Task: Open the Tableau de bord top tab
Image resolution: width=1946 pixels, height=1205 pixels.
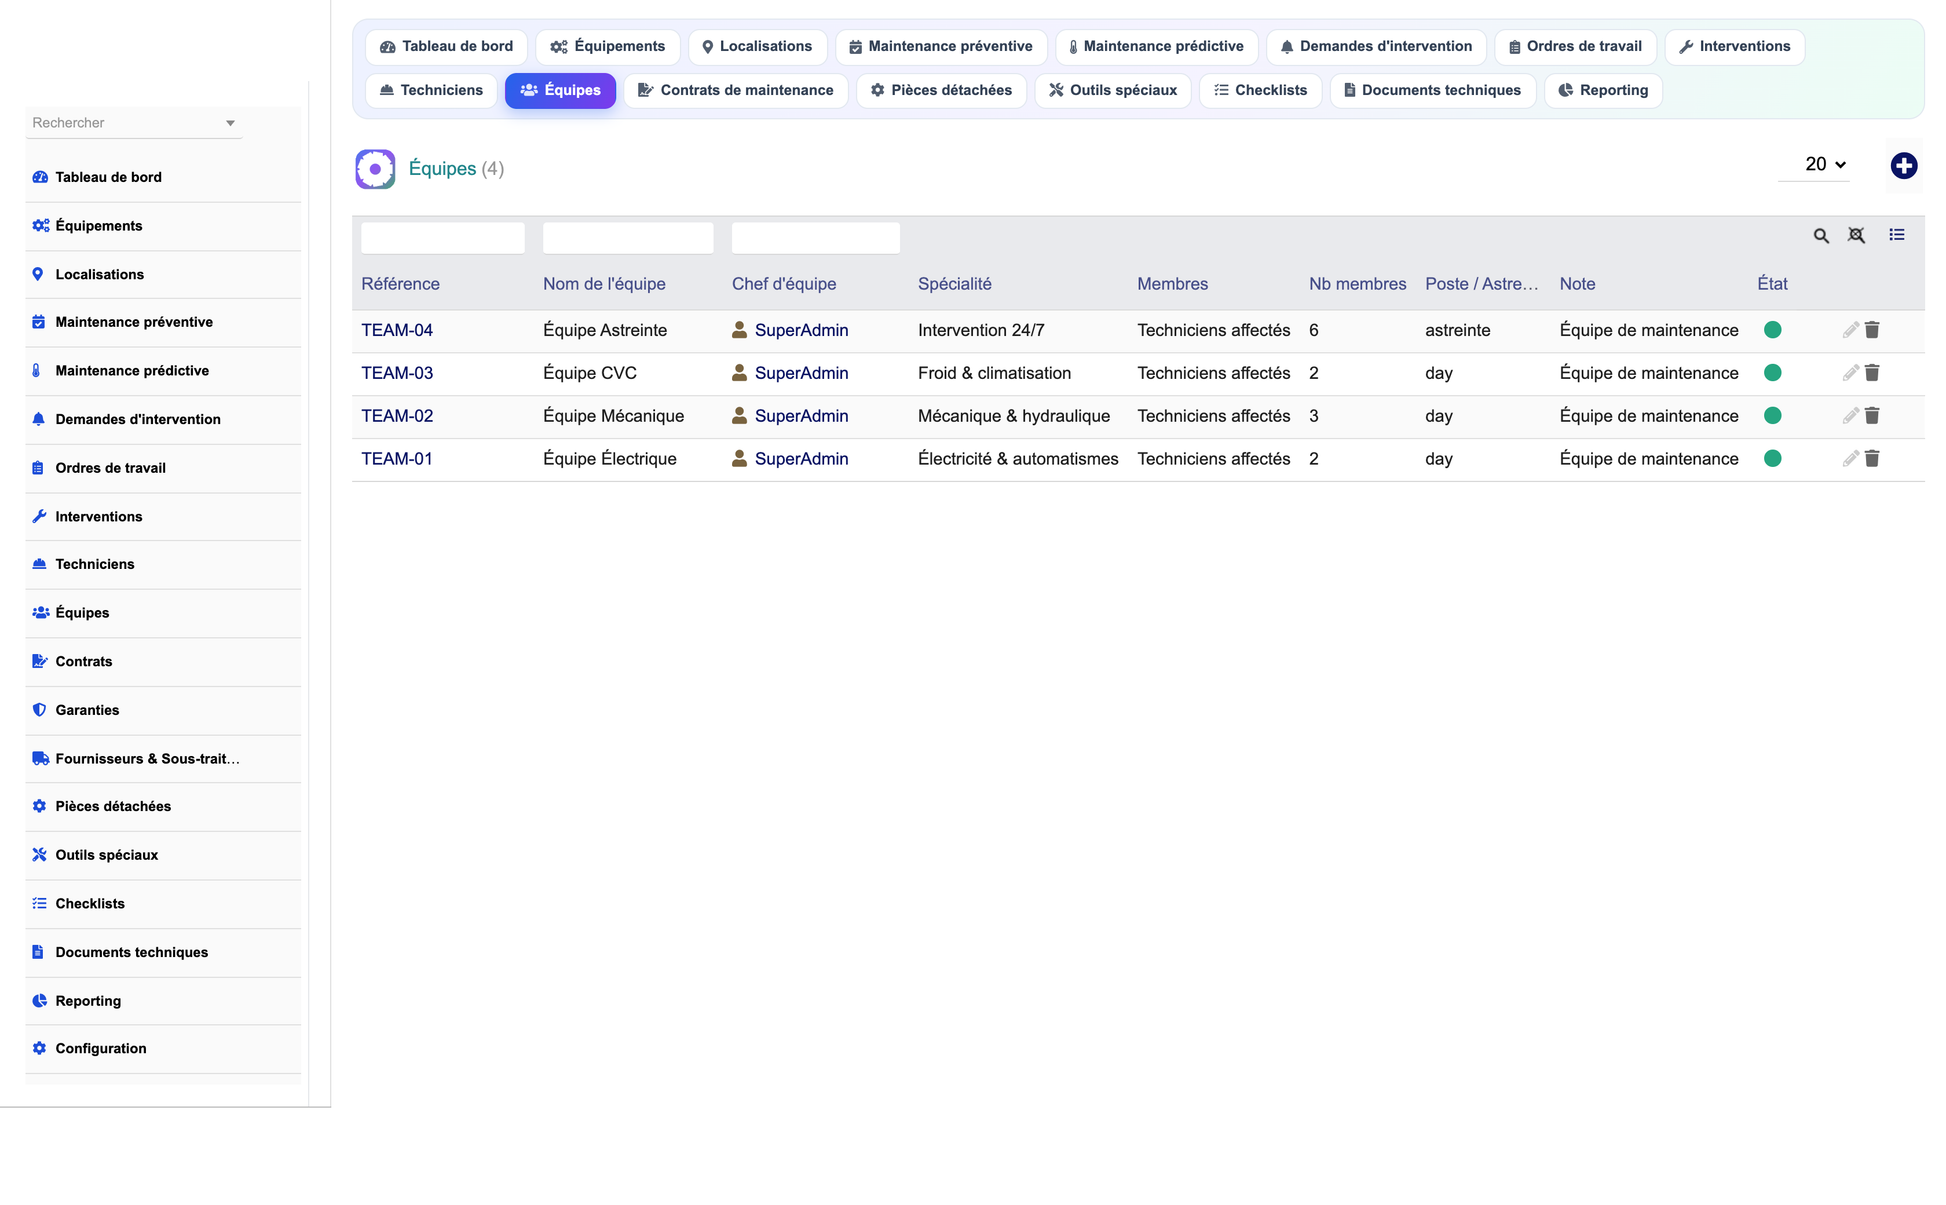Action: [x=446, y=47]
